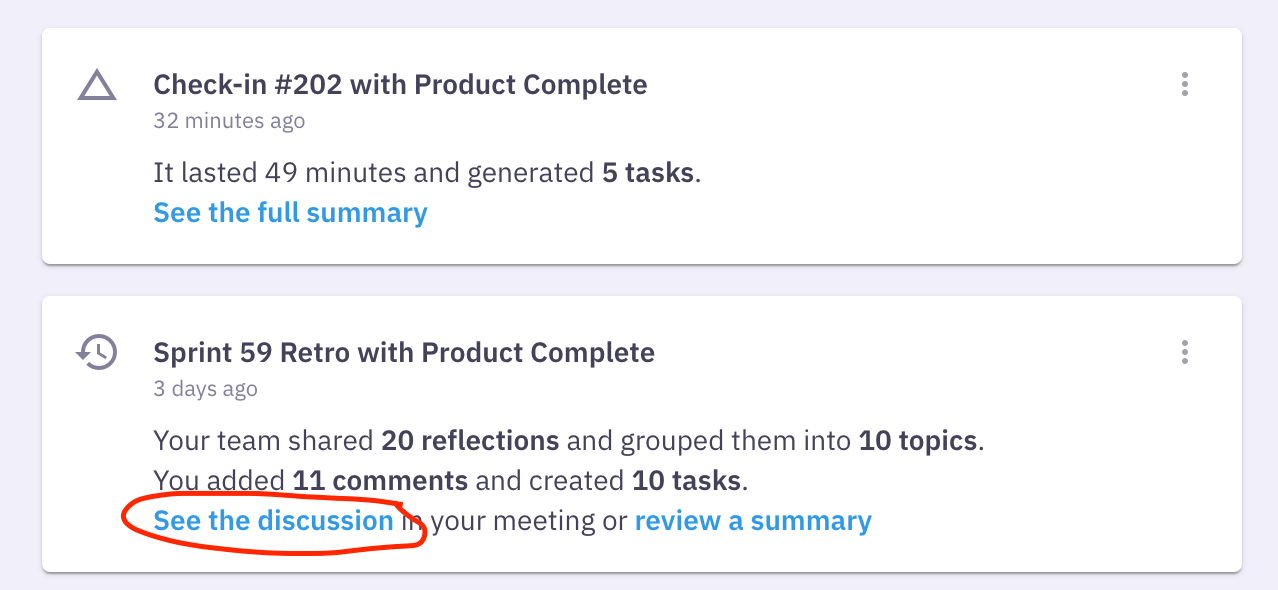Review a summary of Sprint 59 Retro
Image resolution: width=1278 pixels, height=590 pixels.
[x=753, y=520]
